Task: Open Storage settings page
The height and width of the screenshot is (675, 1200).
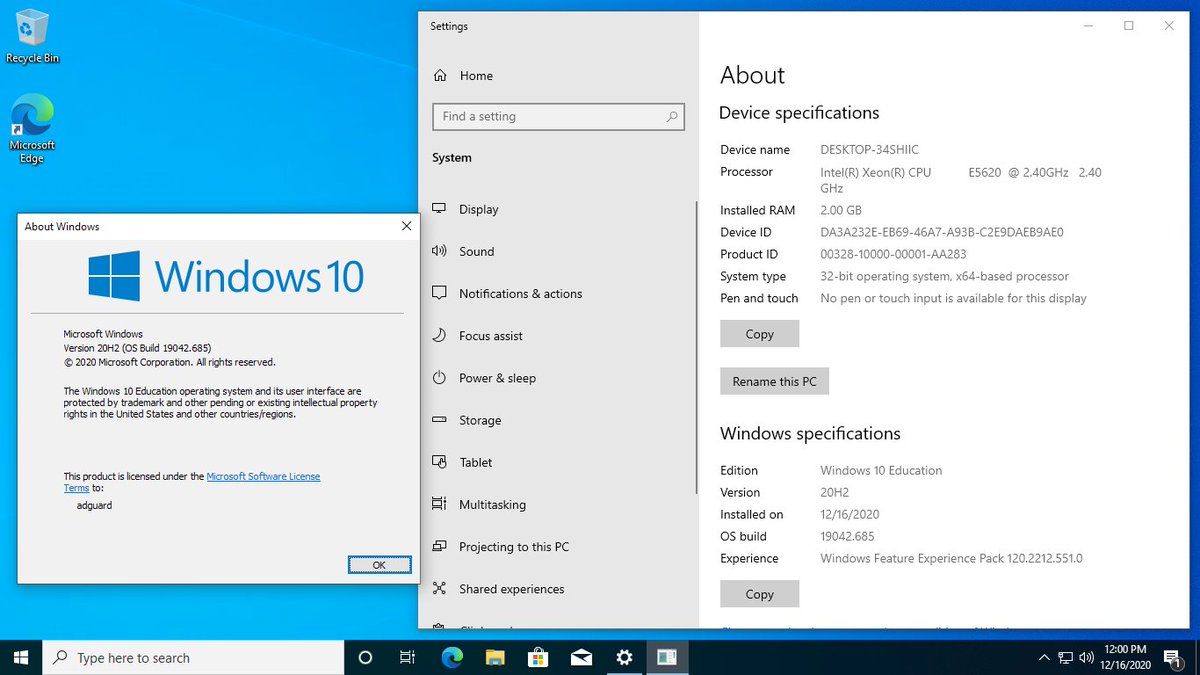Action: [x=479, y=420]
